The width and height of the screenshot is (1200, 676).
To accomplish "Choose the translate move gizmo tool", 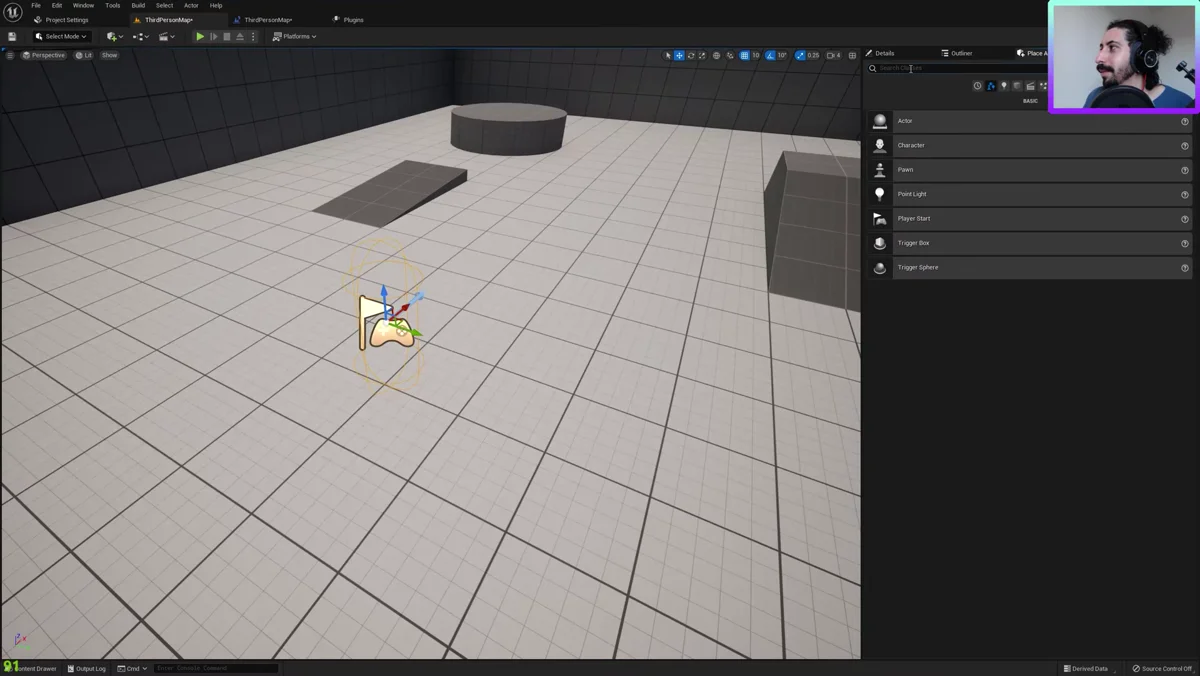I will point(679,55).
